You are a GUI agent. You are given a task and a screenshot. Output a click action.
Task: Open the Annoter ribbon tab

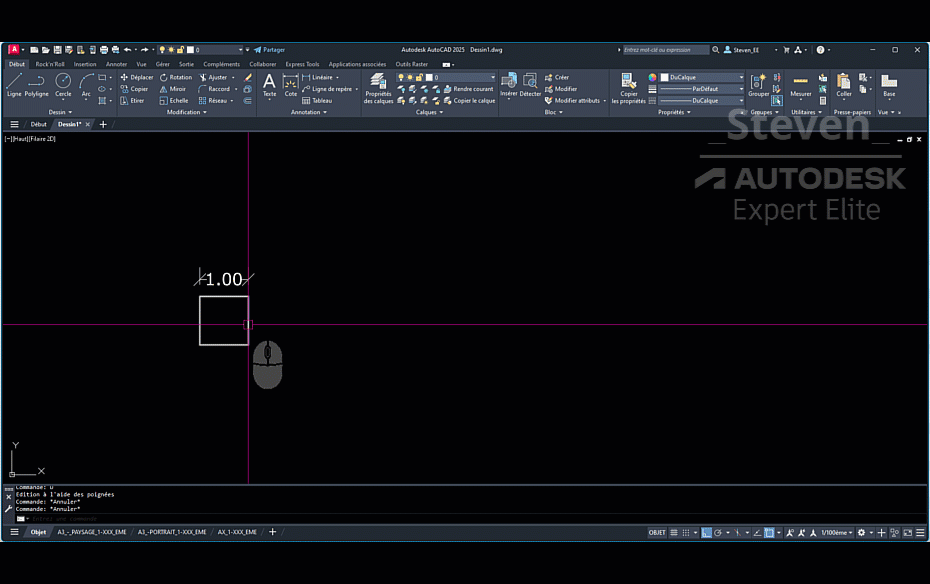pyautogui.click(x=116, y=64)
